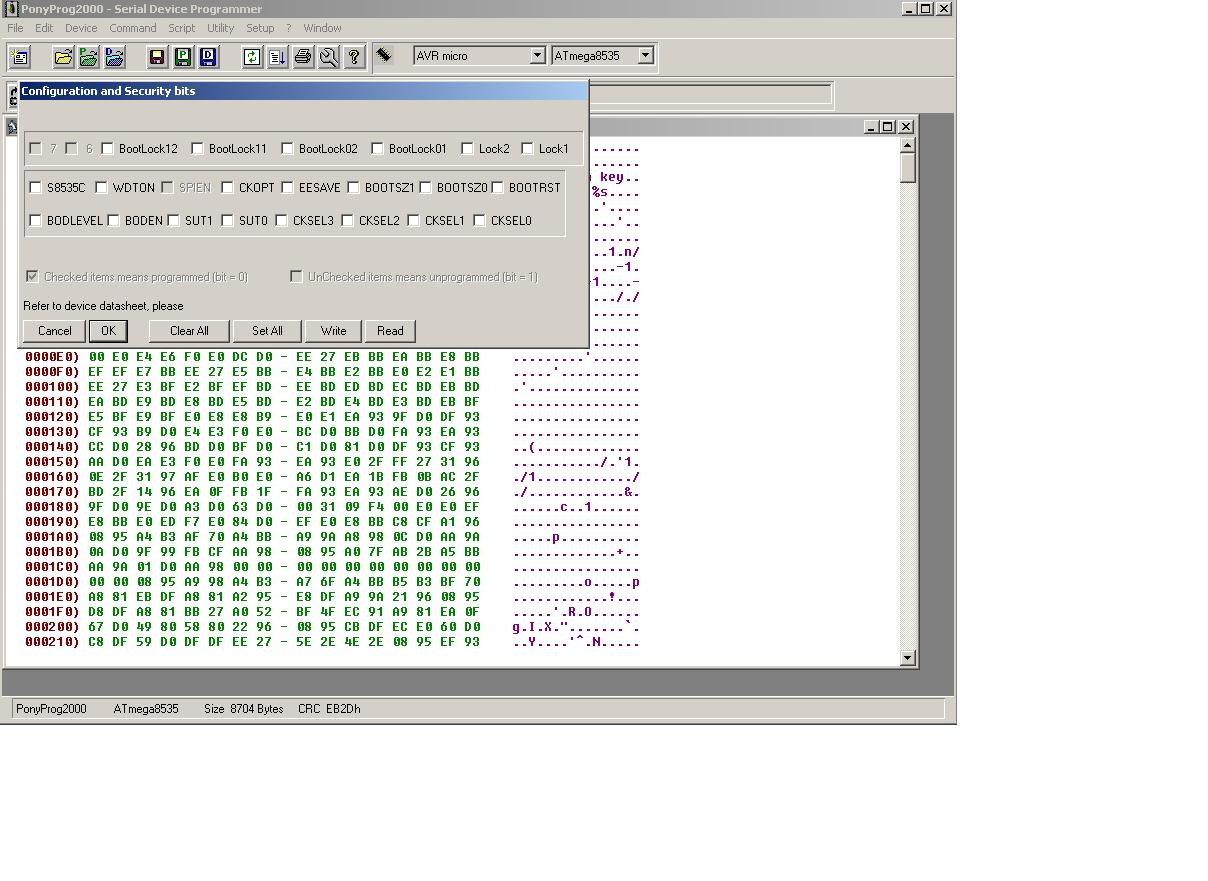The height and width of the screenshot is (881, 1208).
Task: Click the 'Size 8704 Bytes' status bar entry
Action: [244, 709]
